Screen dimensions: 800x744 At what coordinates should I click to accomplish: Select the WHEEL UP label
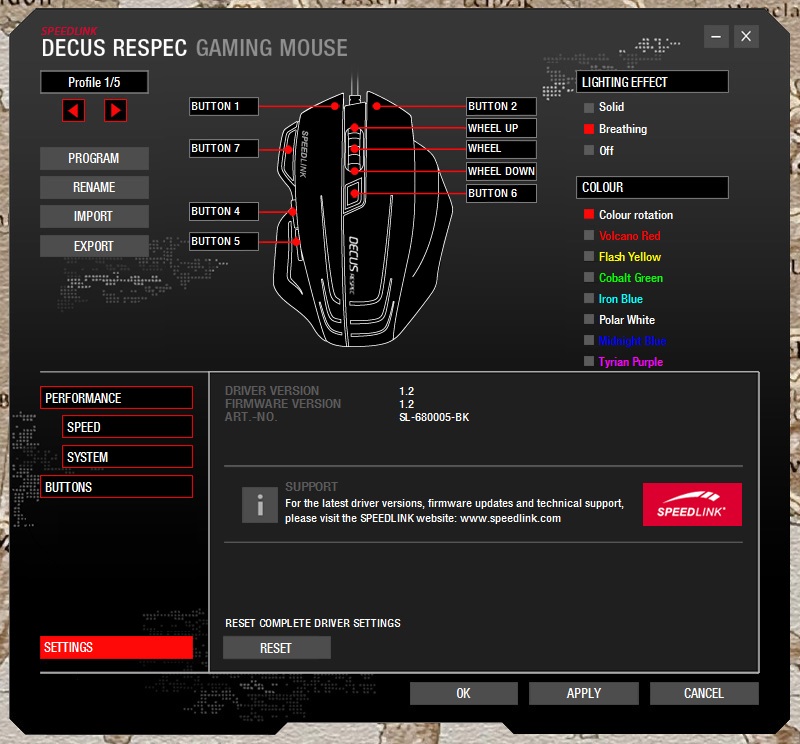[501, 128]
